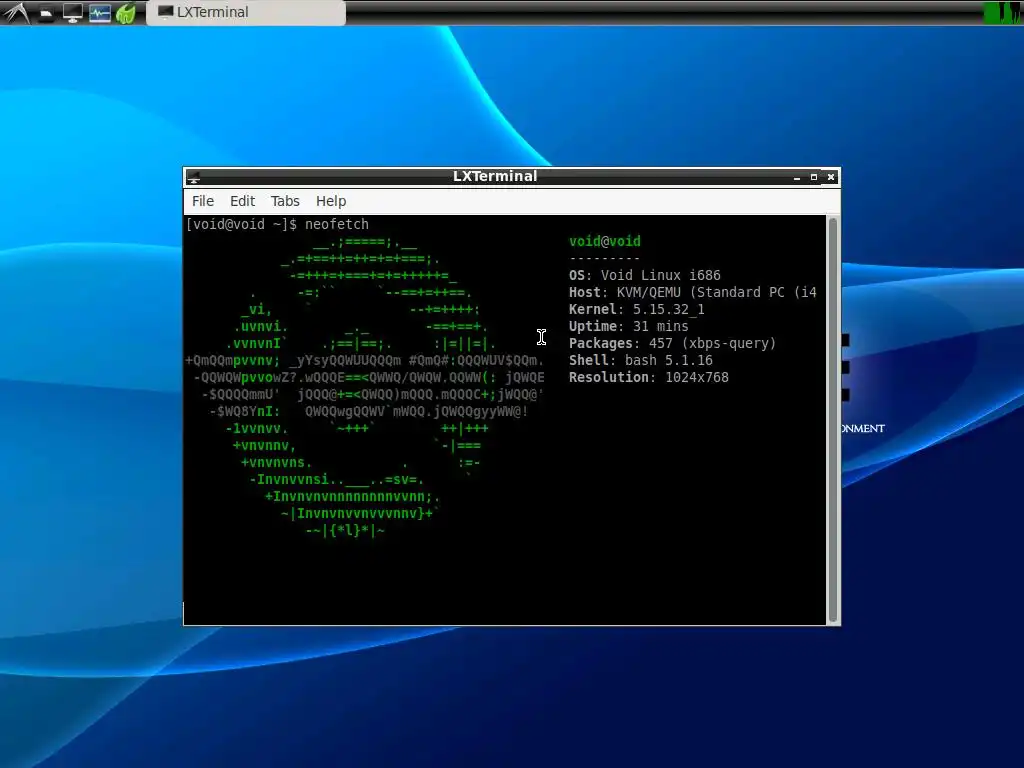
Task: Open the File menu in LXTerminal
Action: tap(202, 201)
